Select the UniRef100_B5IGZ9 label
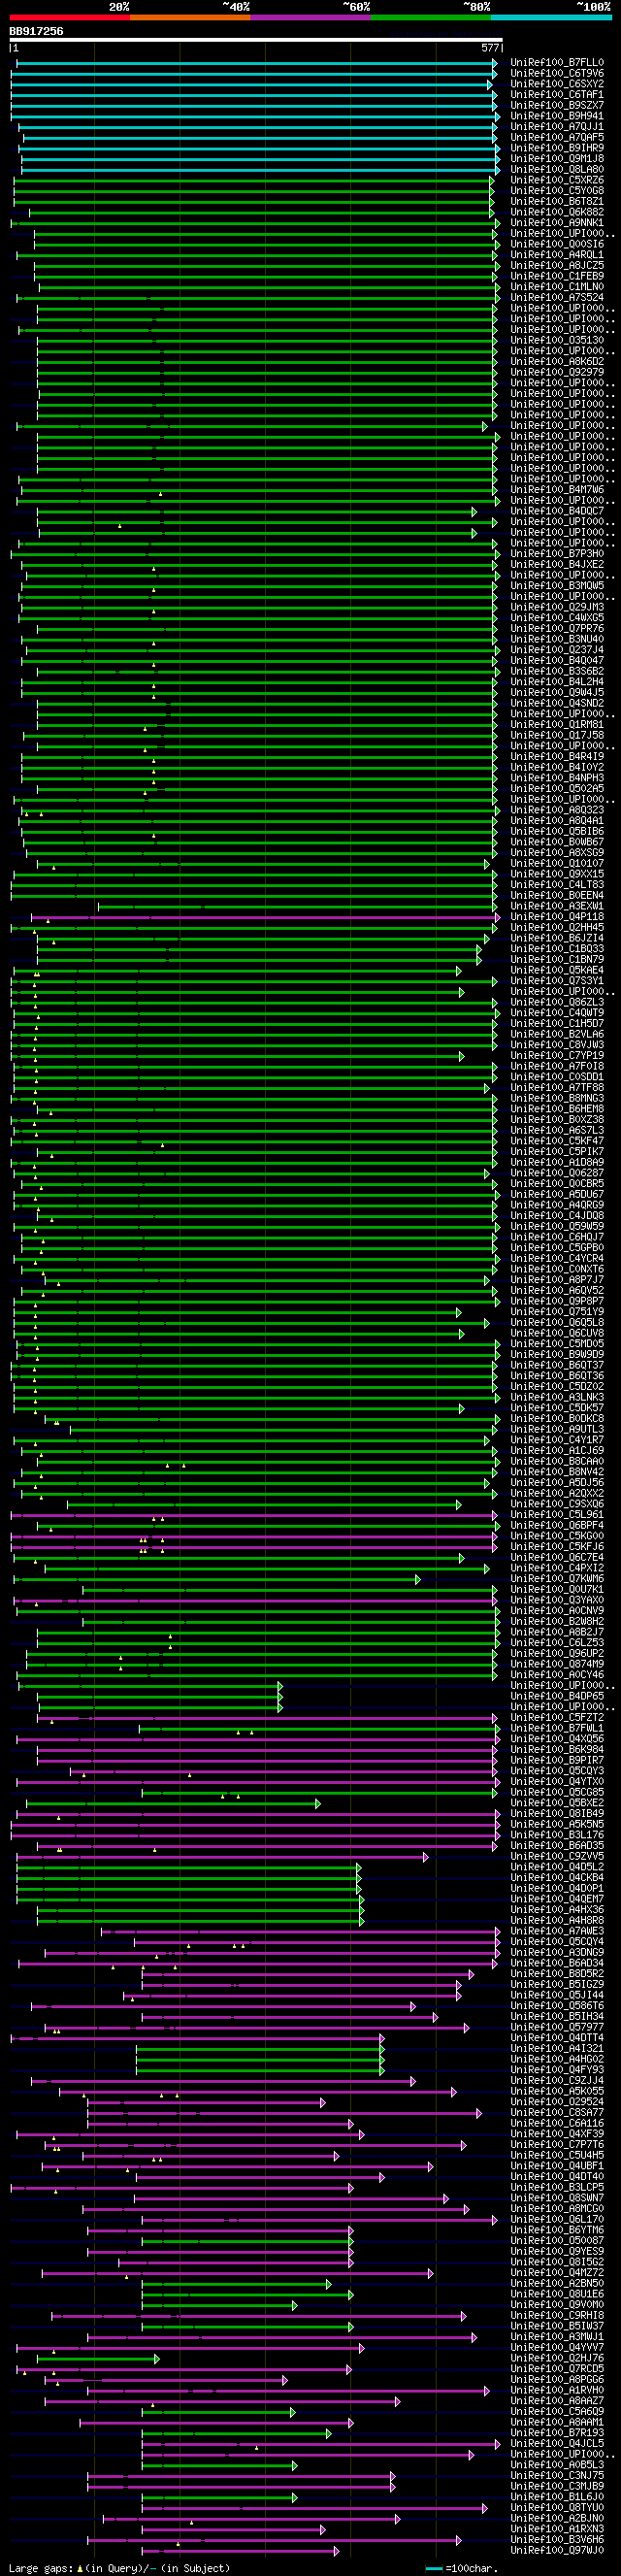 (x=557, y=1984)
